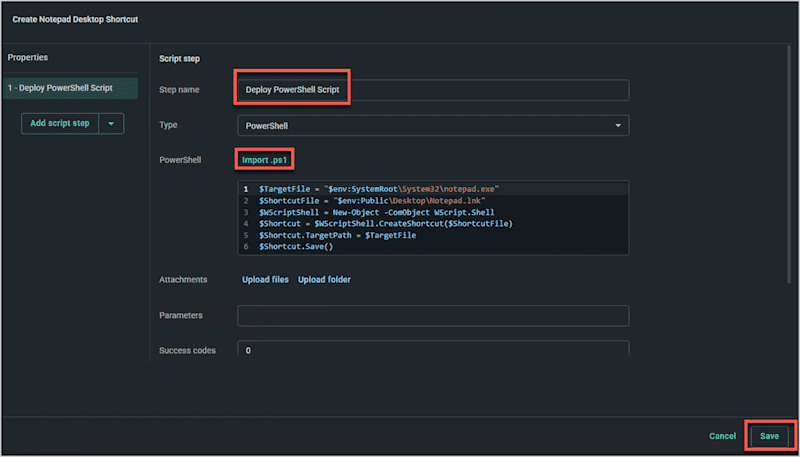Click the Add script step button

(60, 123)
